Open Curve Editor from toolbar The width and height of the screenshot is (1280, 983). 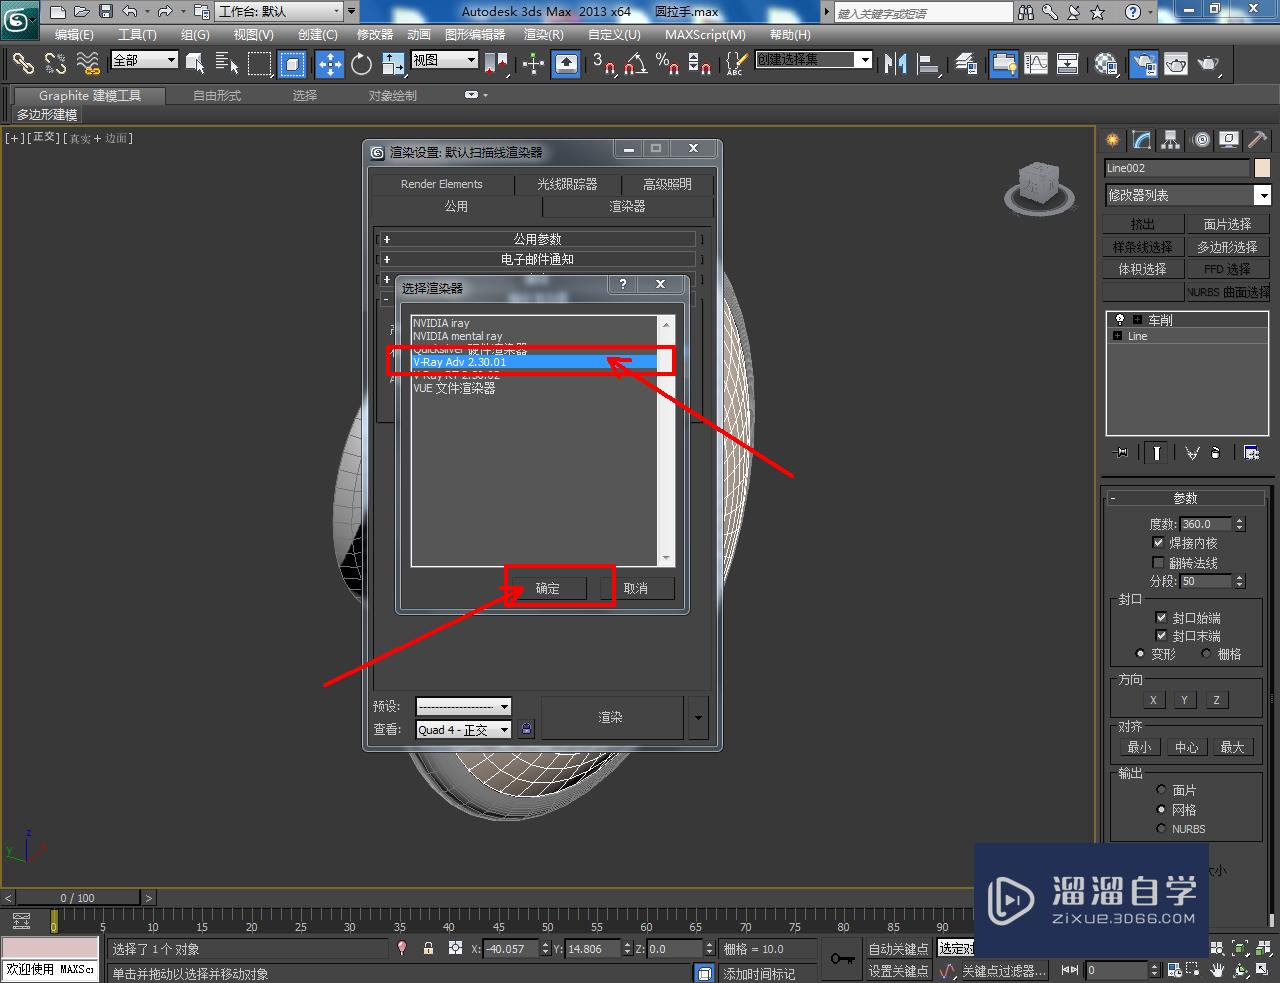[1036, 64]
